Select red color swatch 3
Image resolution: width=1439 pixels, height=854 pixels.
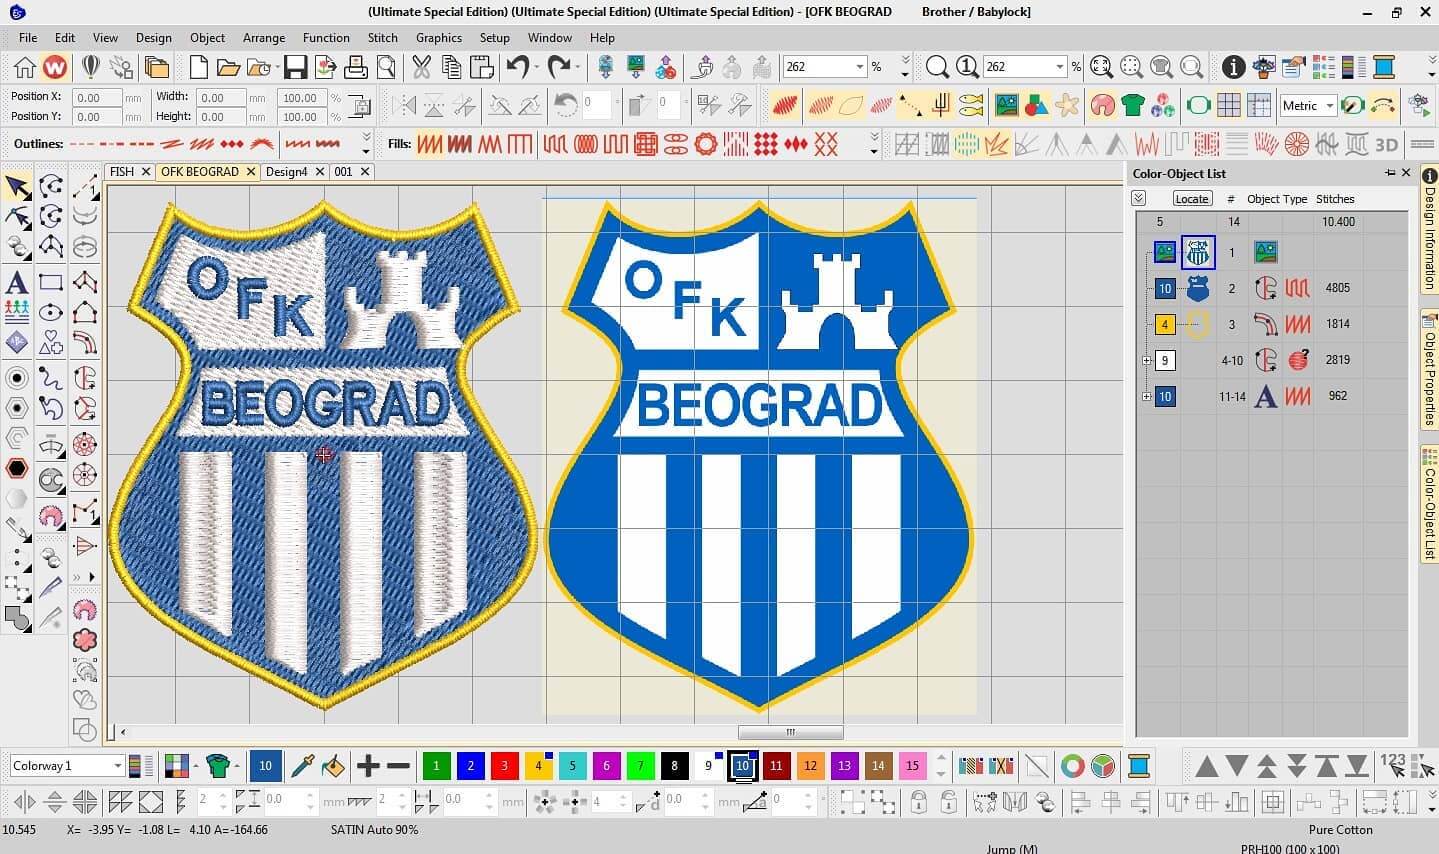click(x=504, y=767)
